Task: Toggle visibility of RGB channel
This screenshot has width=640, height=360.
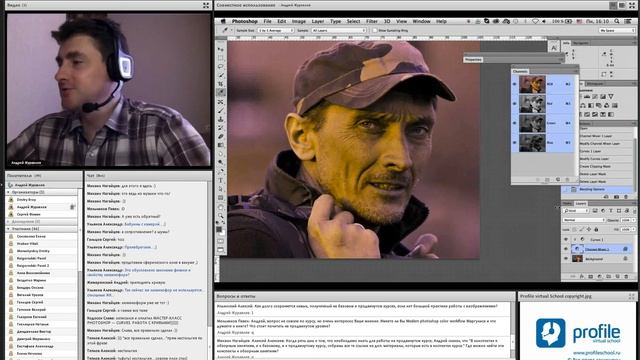Action: point(514,84)
